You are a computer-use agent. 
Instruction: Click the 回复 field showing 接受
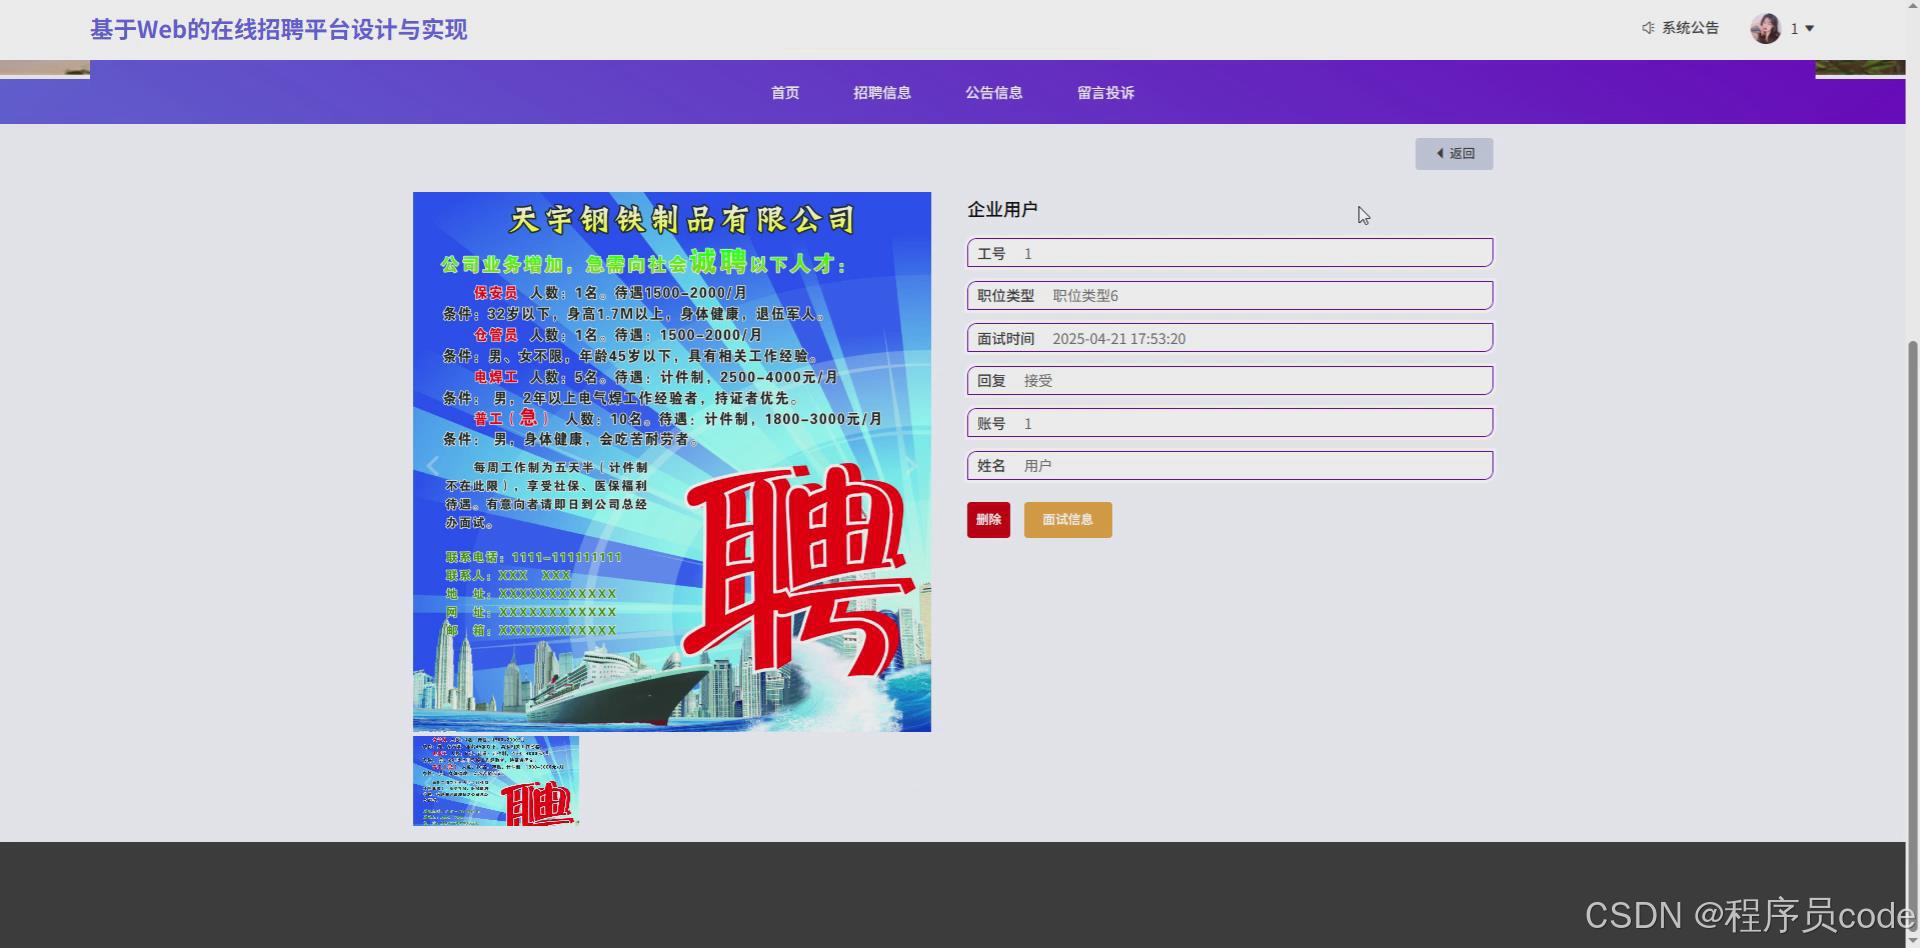click(1230, 380)
